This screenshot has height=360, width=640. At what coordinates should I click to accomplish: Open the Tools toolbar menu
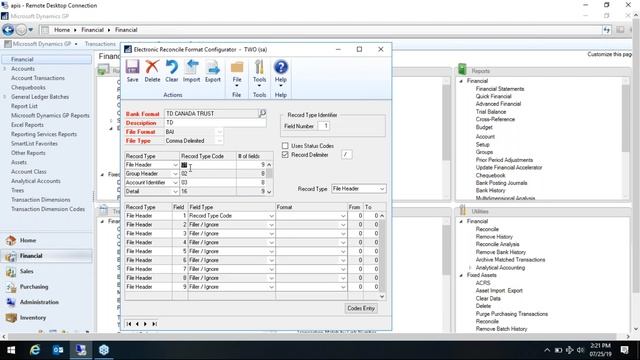point(259,73)
